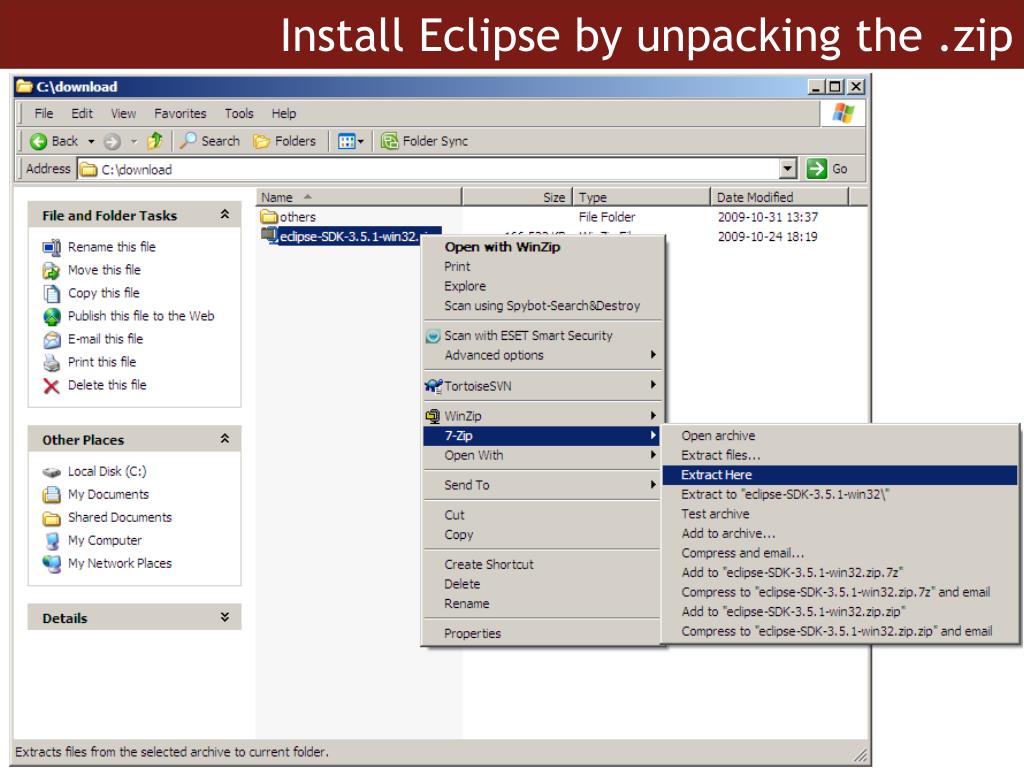1024x768 pixels.
Task: Click Extract Here in 7-Zip submenu
Action: (840, 475)
